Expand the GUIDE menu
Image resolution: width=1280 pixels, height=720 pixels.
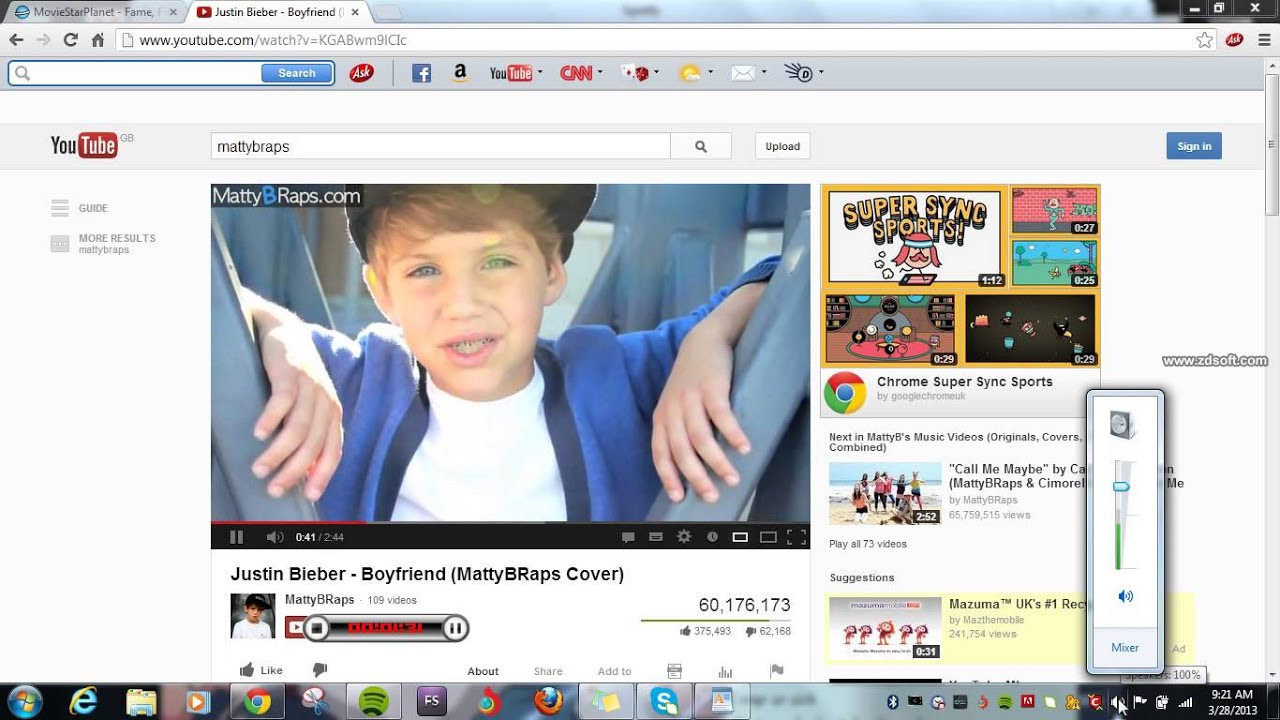80,208
